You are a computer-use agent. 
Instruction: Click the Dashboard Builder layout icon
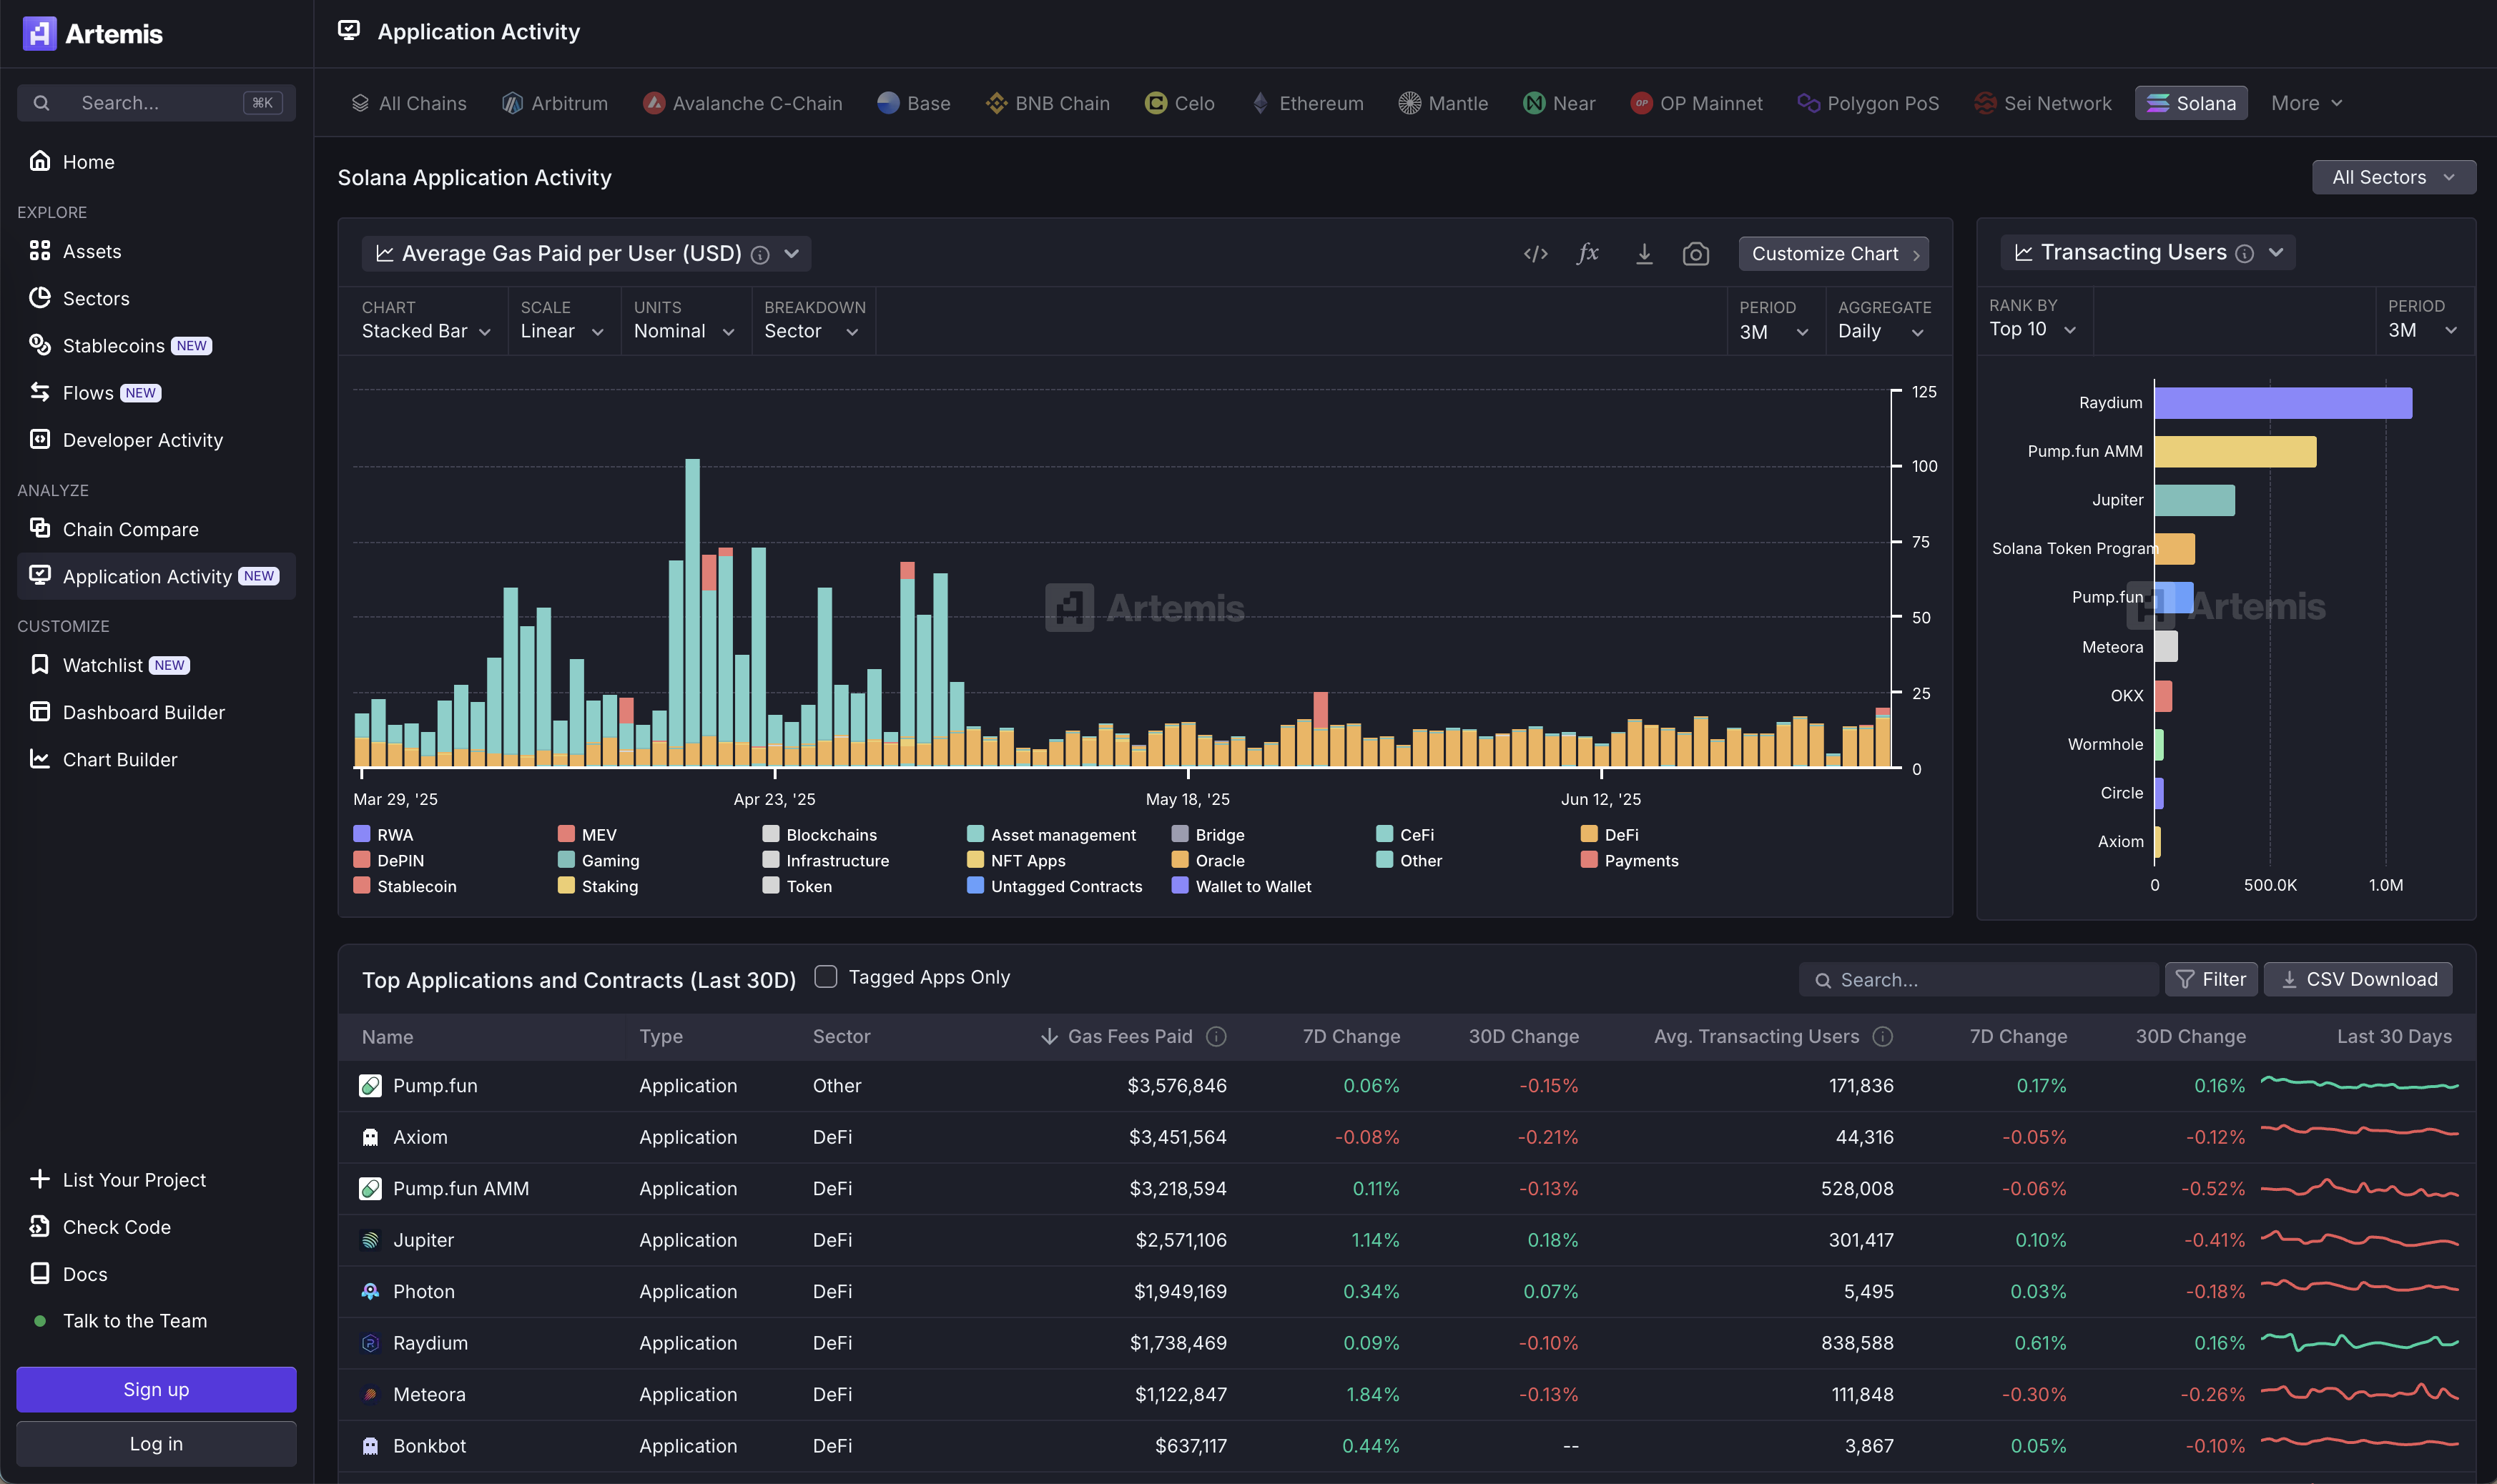40,711
